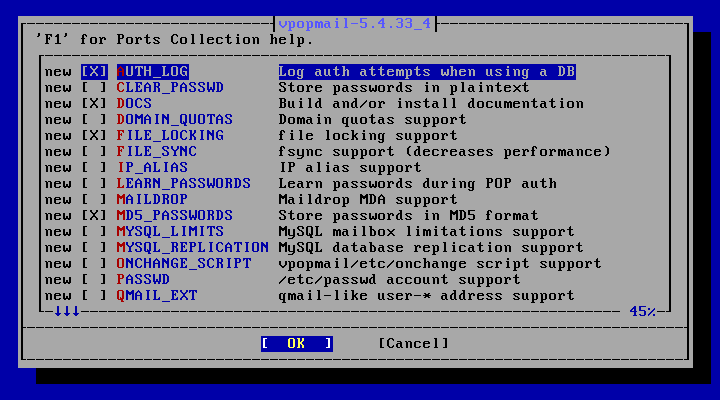
Task: Enable the FILE_SYNC checkbox
Action: pyautogui.click(x=94, y=152)
